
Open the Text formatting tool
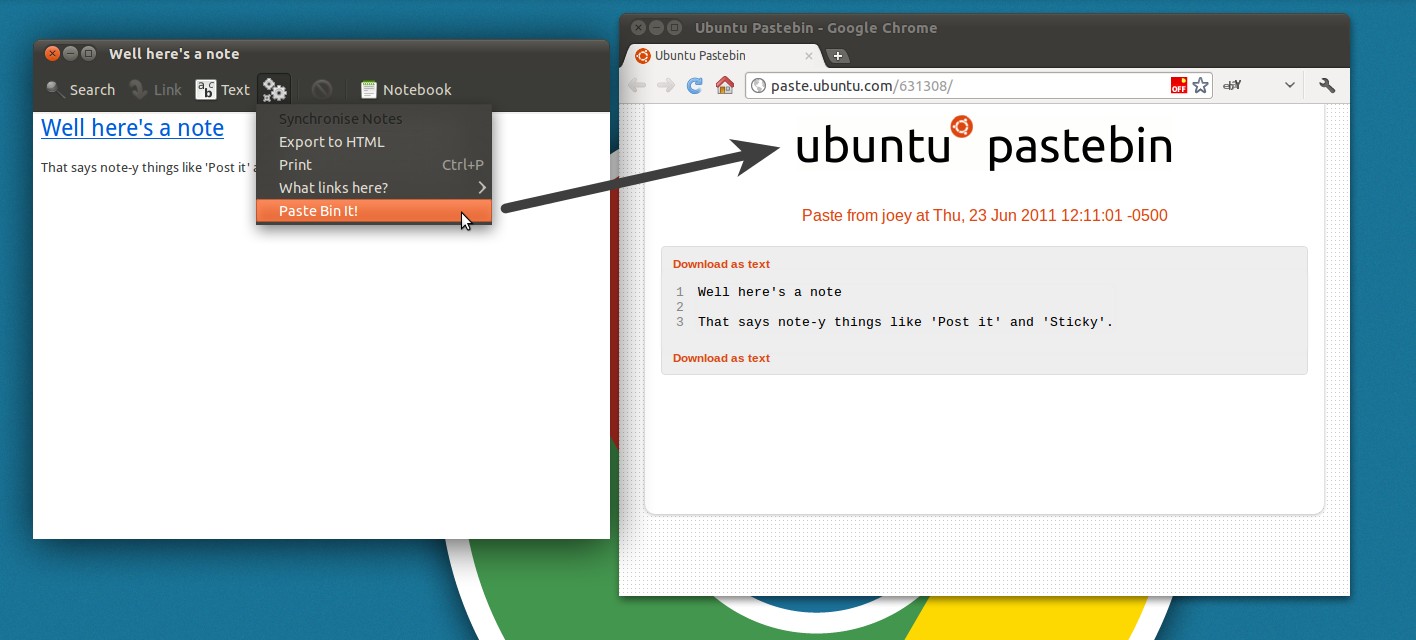pos(222,90)
